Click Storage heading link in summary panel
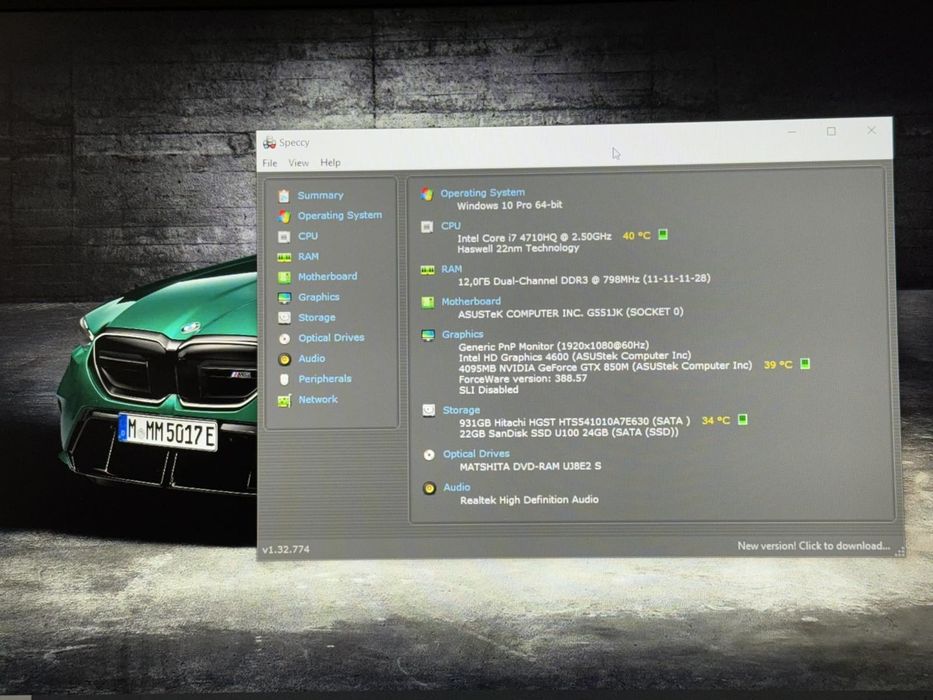The image size is (933, 700). click(461, 410)
